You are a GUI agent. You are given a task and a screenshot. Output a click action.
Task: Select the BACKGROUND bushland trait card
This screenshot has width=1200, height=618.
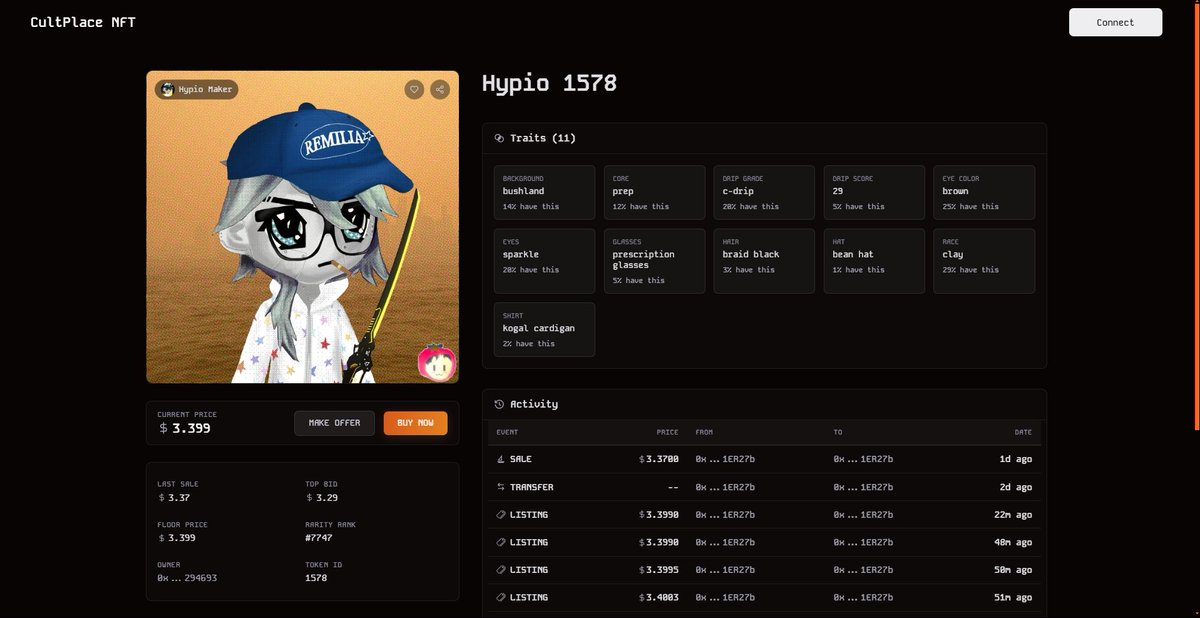tap(544, 192)
